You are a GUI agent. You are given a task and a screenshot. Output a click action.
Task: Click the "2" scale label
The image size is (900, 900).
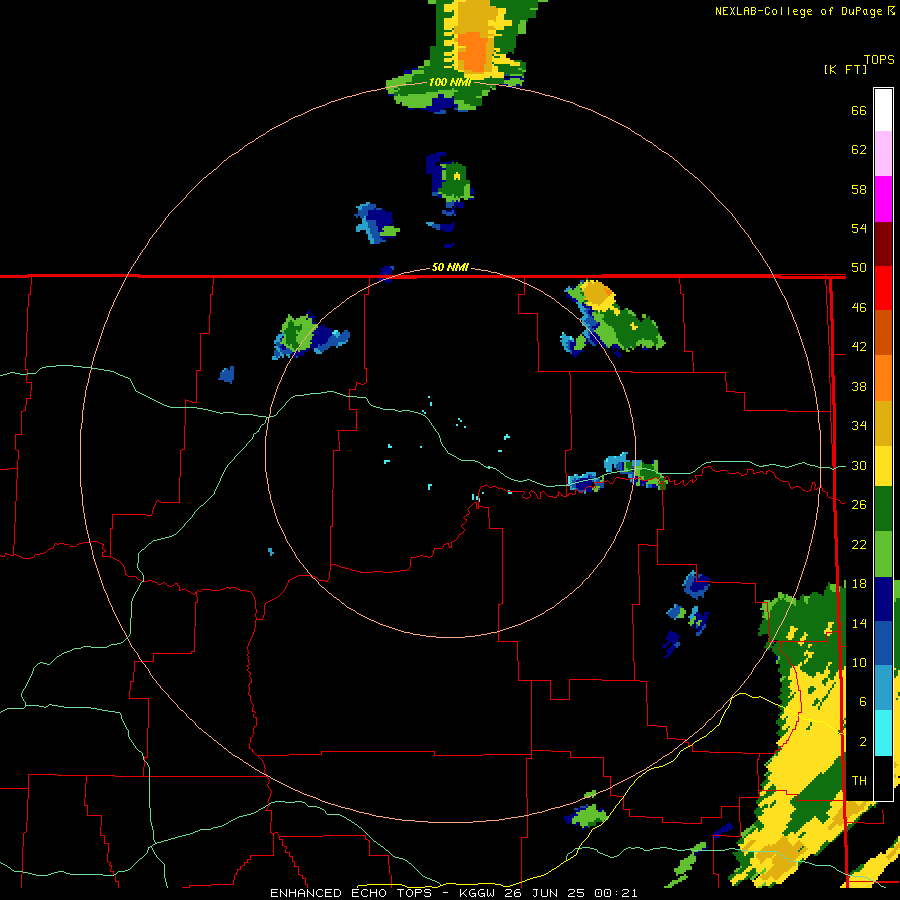[x=863, y=742]
